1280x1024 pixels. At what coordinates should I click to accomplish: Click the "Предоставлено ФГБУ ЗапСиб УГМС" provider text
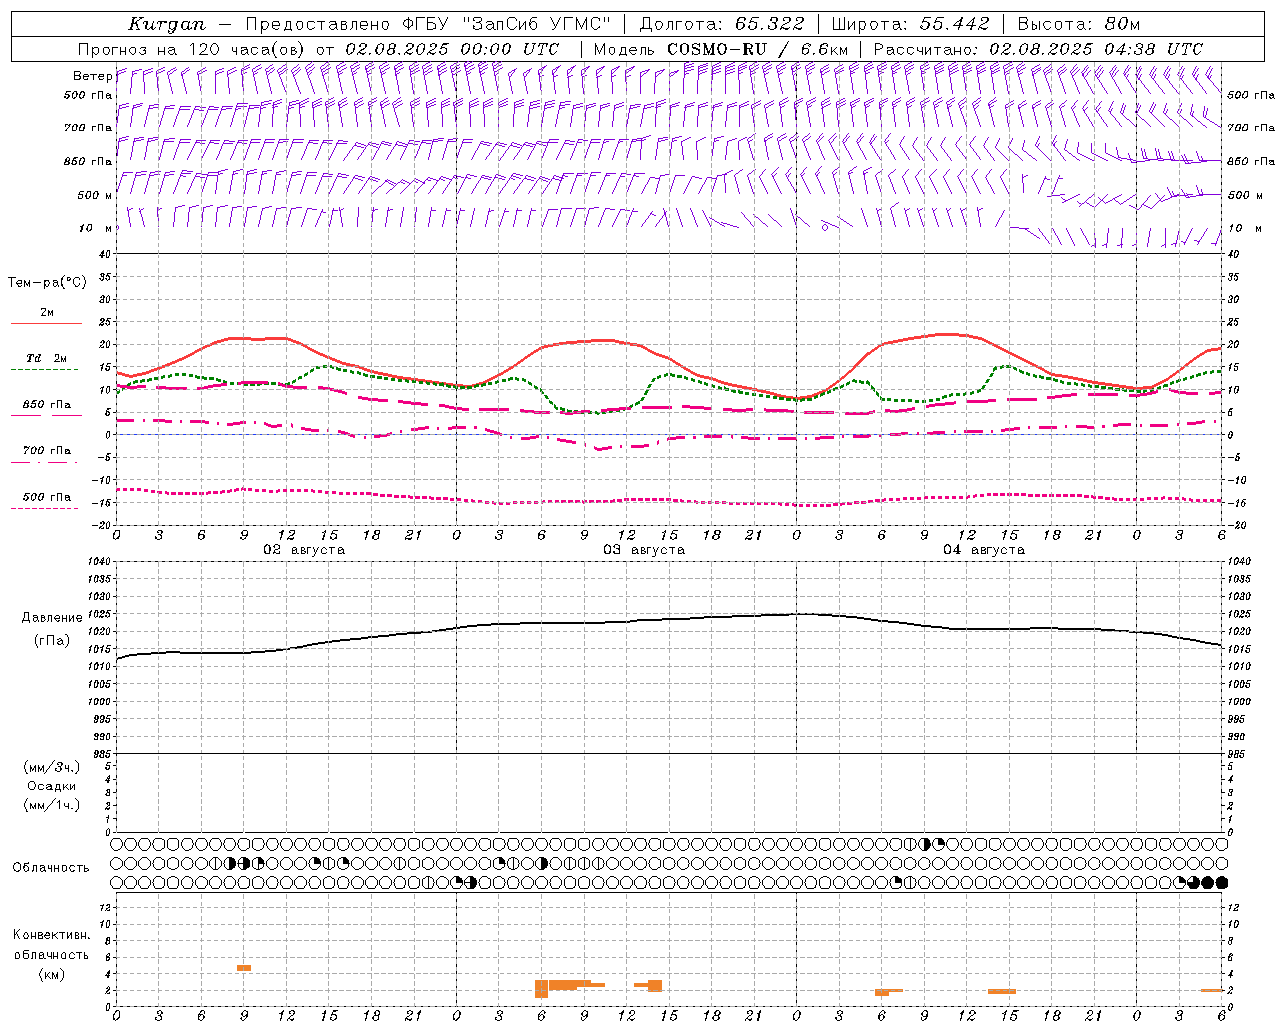[x=428, y=24]
